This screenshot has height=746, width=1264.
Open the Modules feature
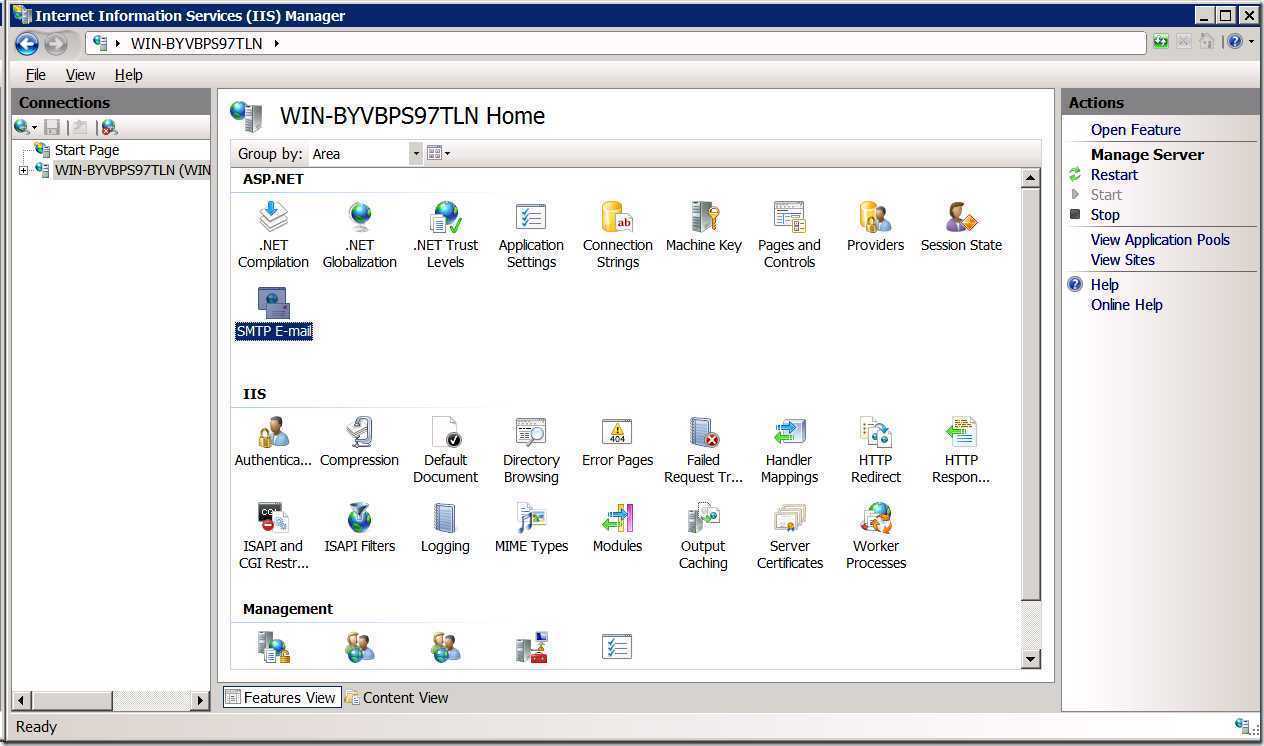617,528
